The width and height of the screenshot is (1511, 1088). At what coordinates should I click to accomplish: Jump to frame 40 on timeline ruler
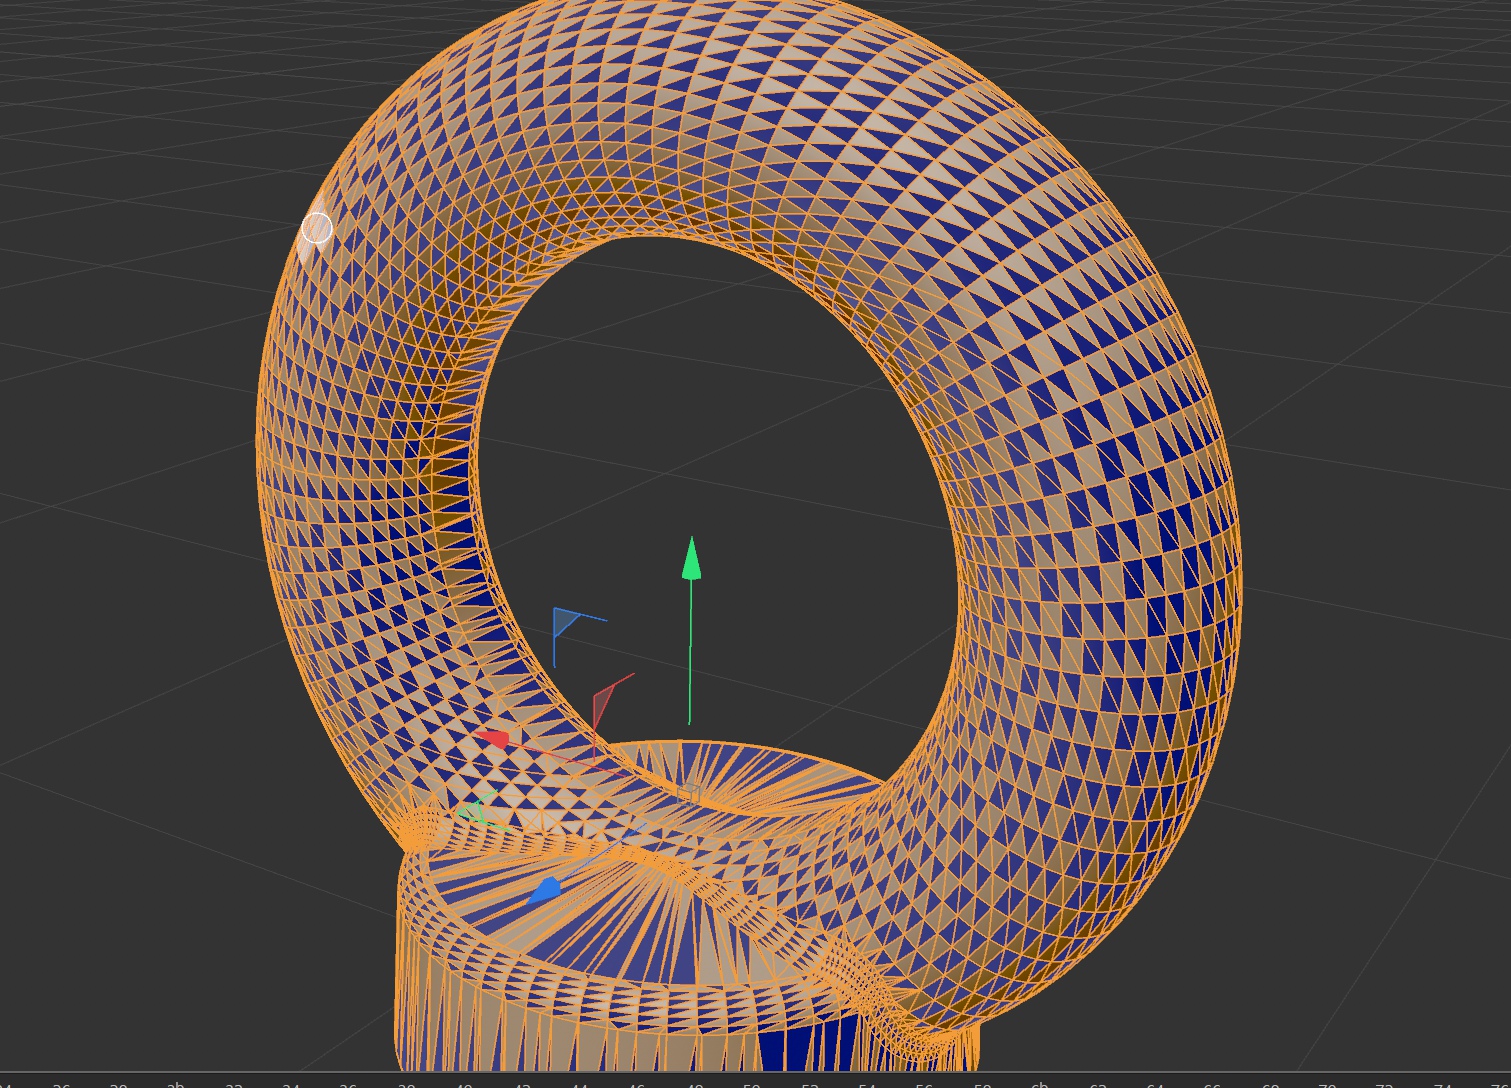tap(463, 1084)
